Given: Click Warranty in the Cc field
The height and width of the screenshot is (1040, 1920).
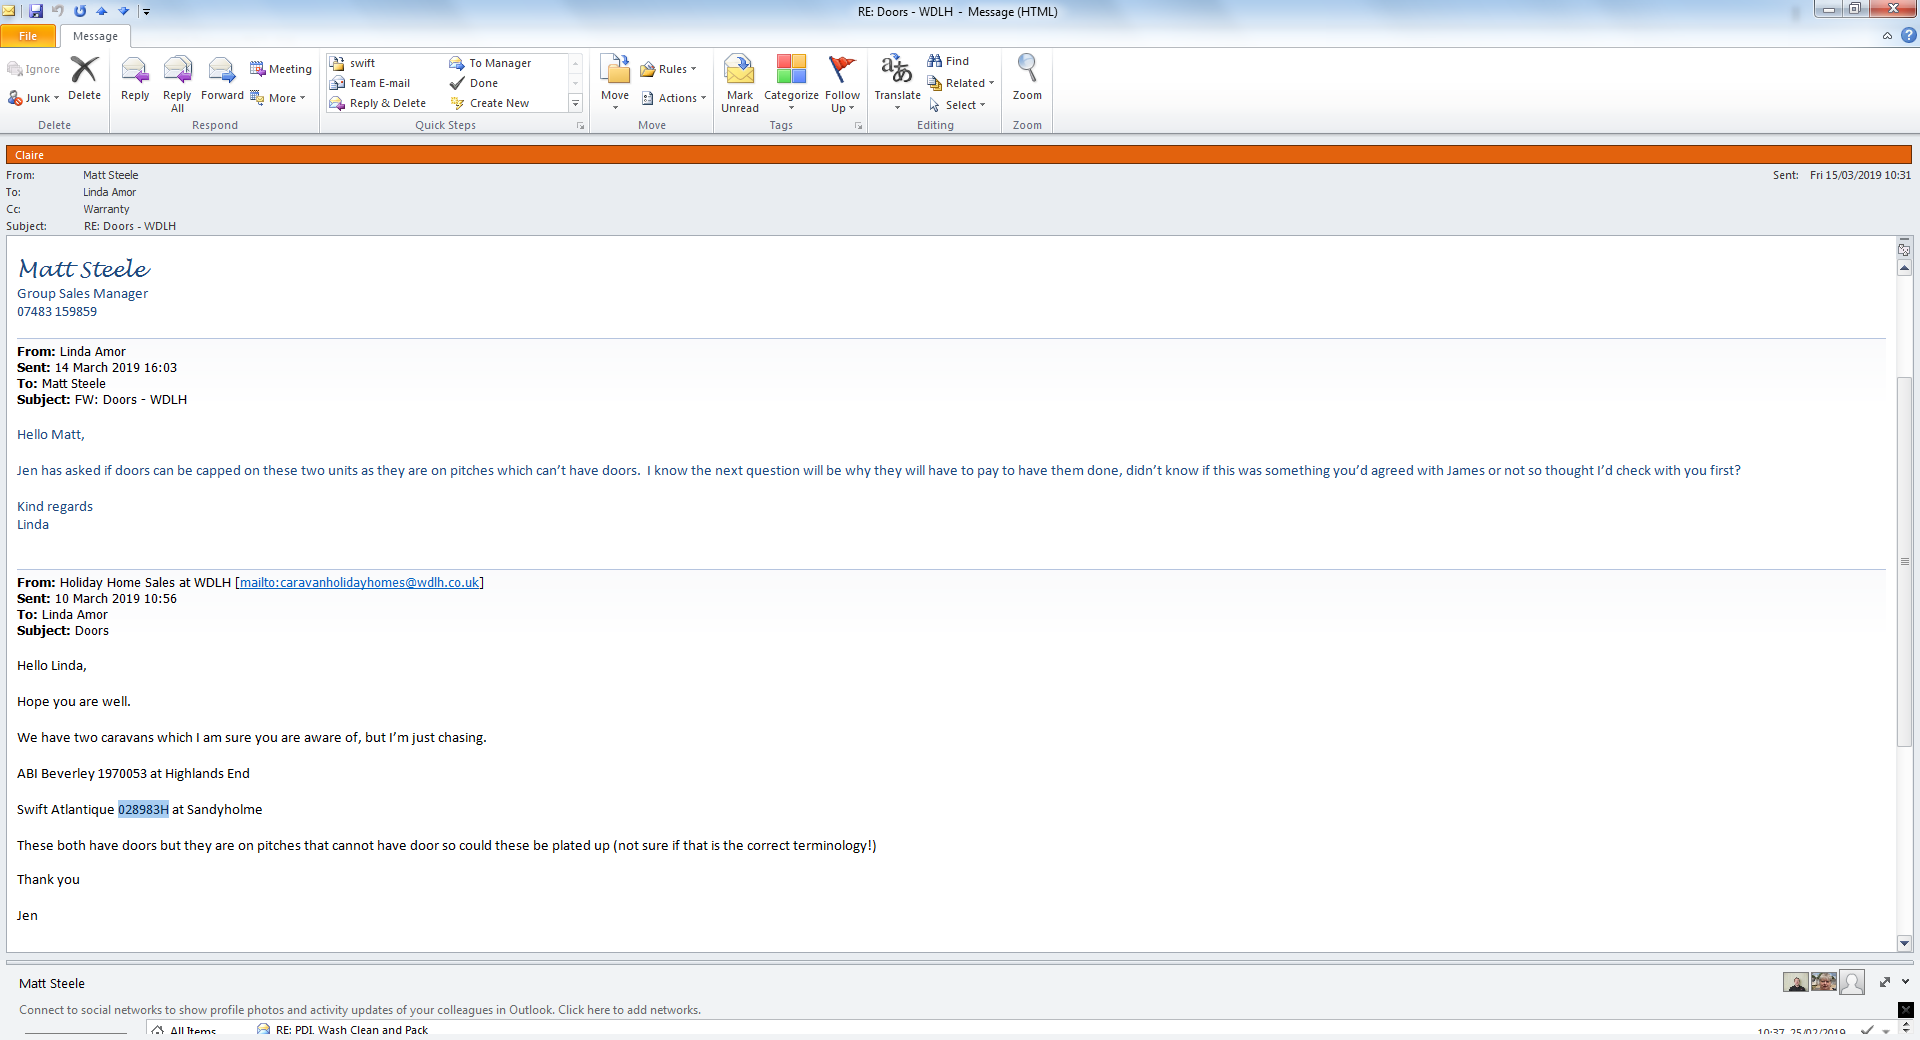Looking at the screenshot, I should (106, 209).
